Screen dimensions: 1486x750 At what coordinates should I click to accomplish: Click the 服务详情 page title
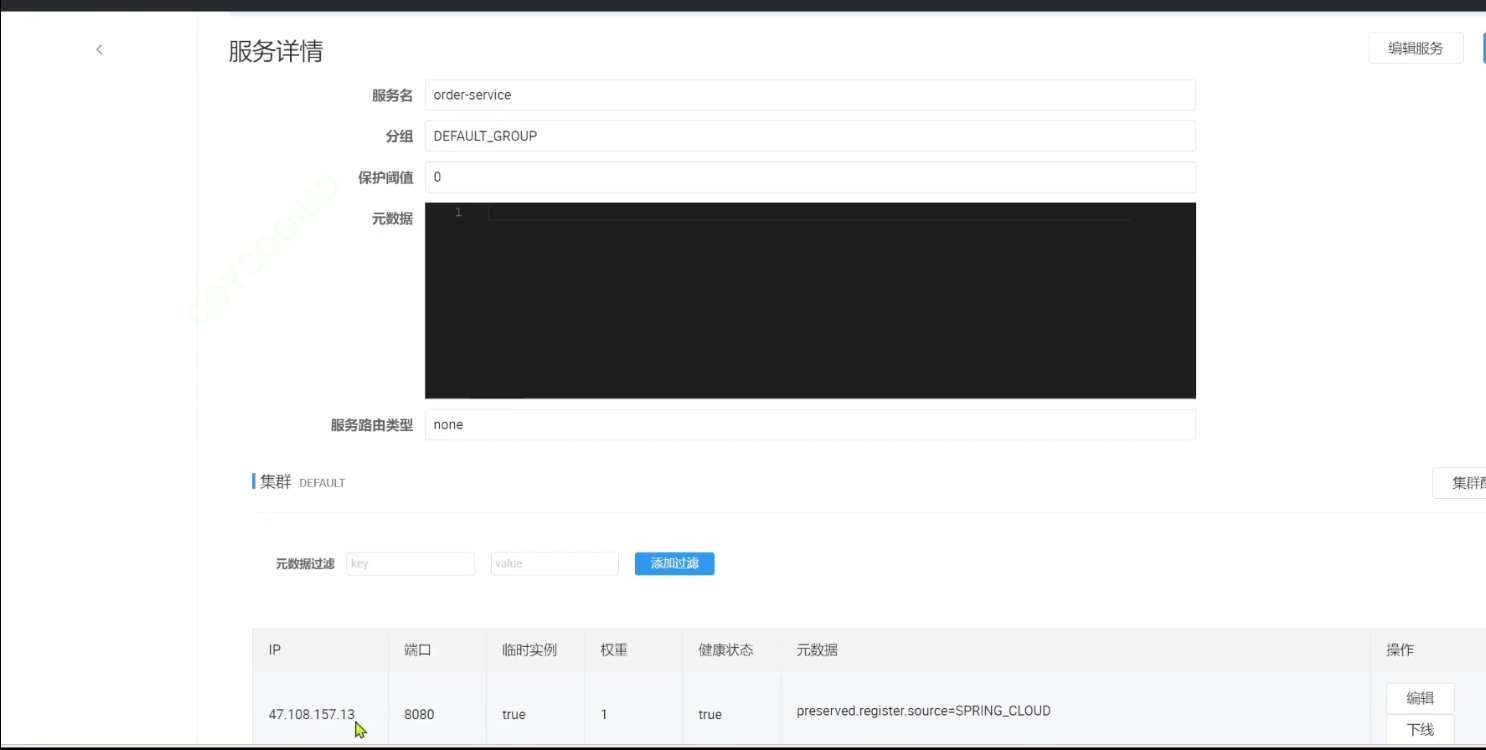click(x=276, y=51)
